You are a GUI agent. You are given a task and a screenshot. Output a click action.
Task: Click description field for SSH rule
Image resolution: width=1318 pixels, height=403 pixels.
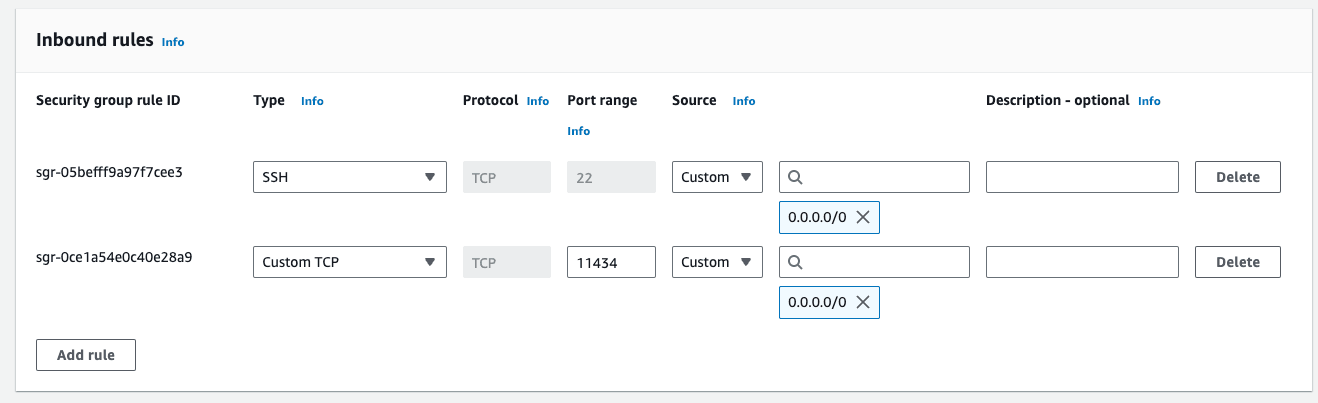(1082, 177)
